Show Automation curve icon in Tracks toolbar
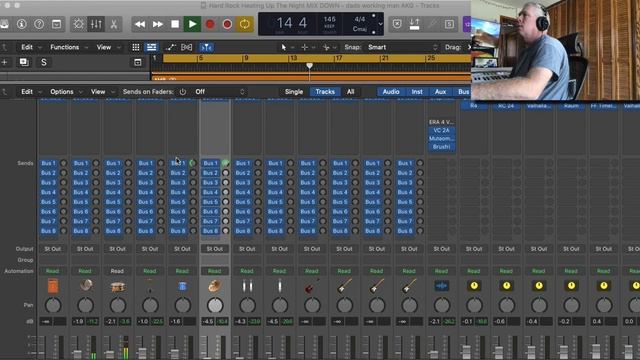Image resolution: width=640 pixels, height=360 pixels. [171, 47]
